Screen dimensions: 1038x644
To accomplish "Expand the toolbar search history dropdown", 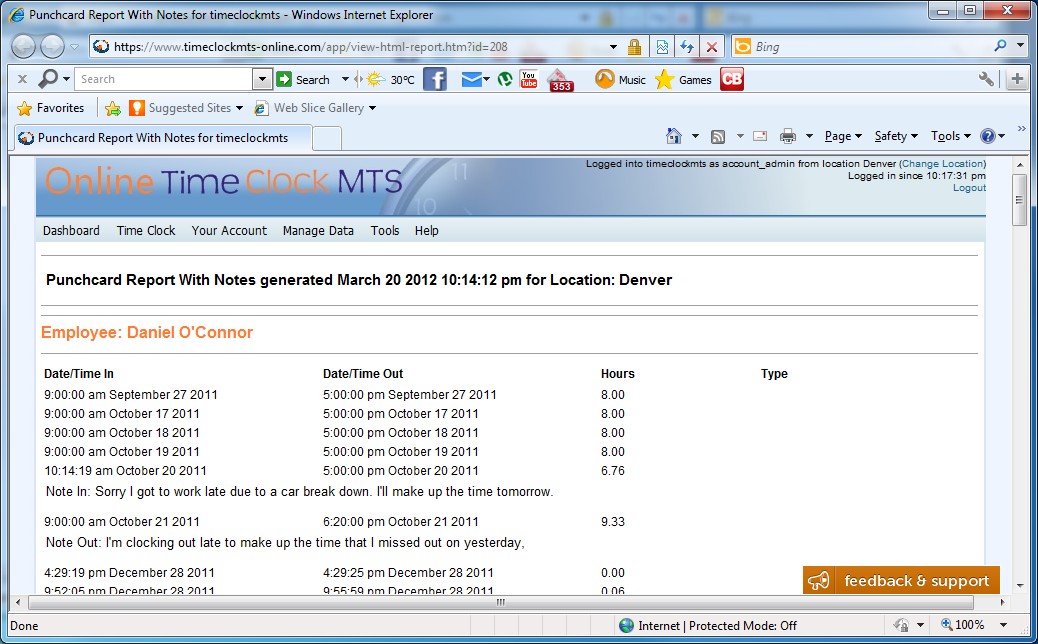I will pos(262,79).
